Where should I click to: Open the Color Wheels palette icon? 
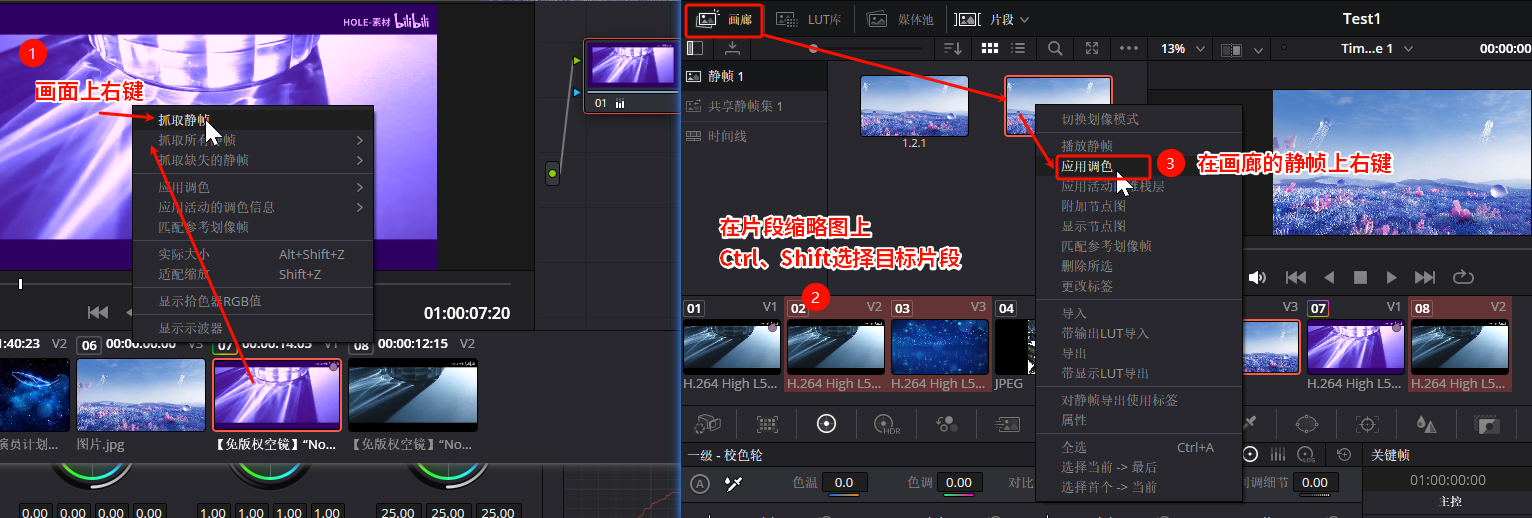[x=826, y=424]
